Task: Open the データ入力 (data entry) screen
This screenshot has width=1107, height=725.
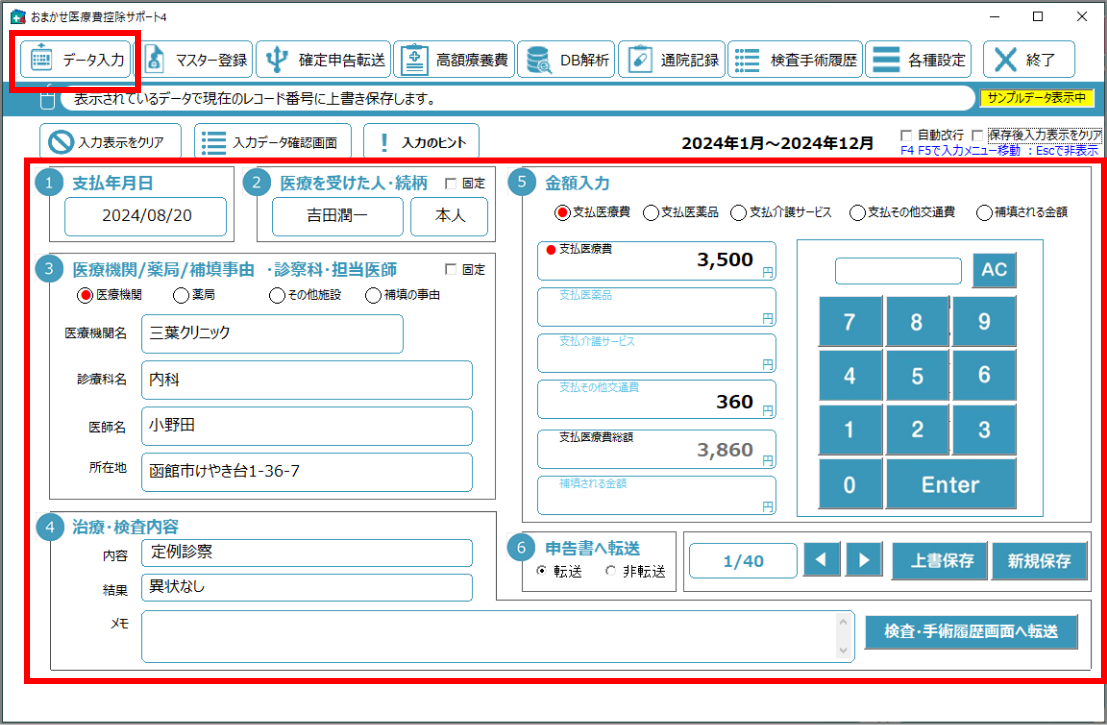Action: [74, 59]
